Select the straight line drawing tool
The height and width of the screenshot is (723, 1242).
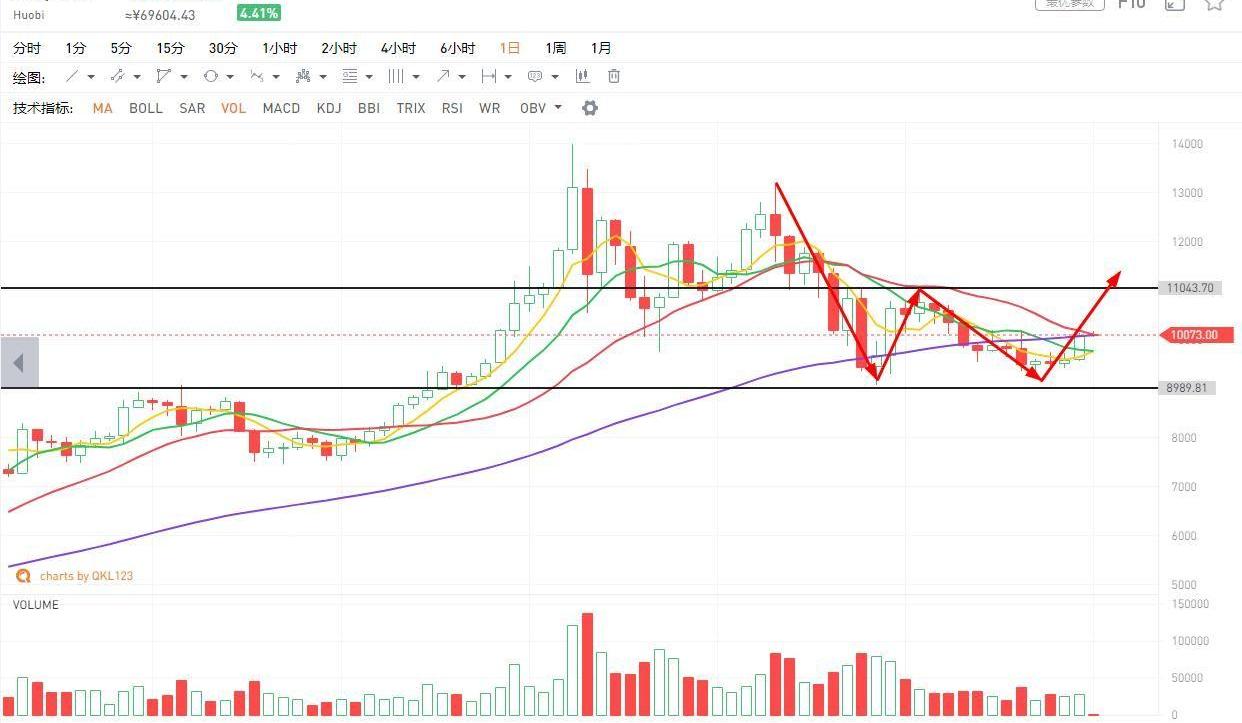(72, 77)
